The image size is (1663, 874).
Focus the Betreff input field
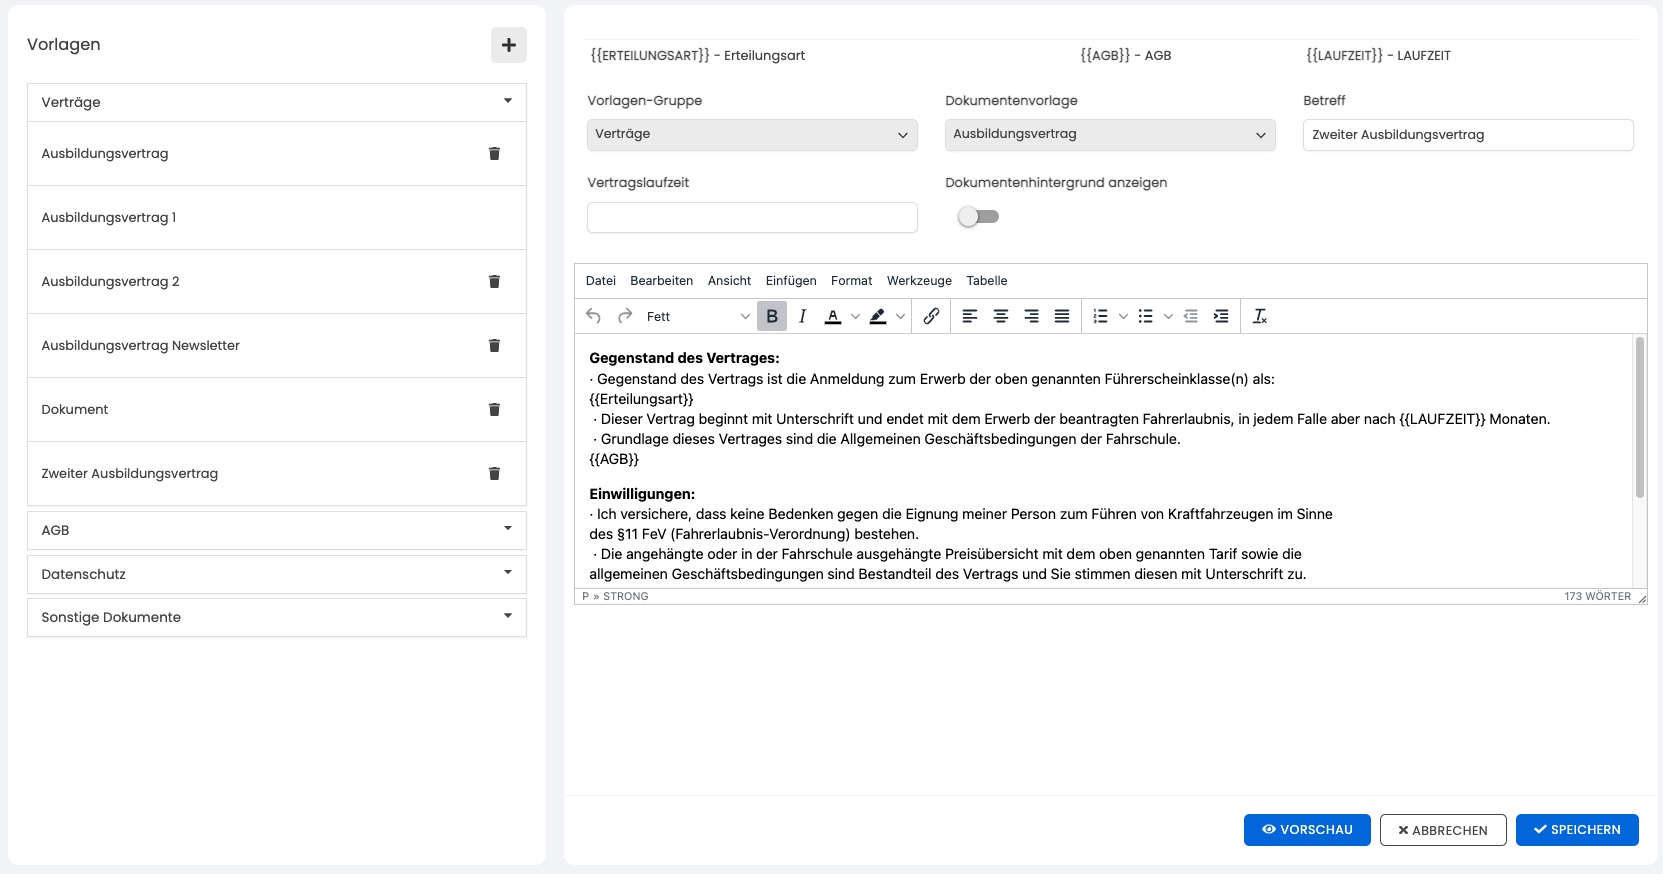pyautogui.click(x=1468, y=135)
